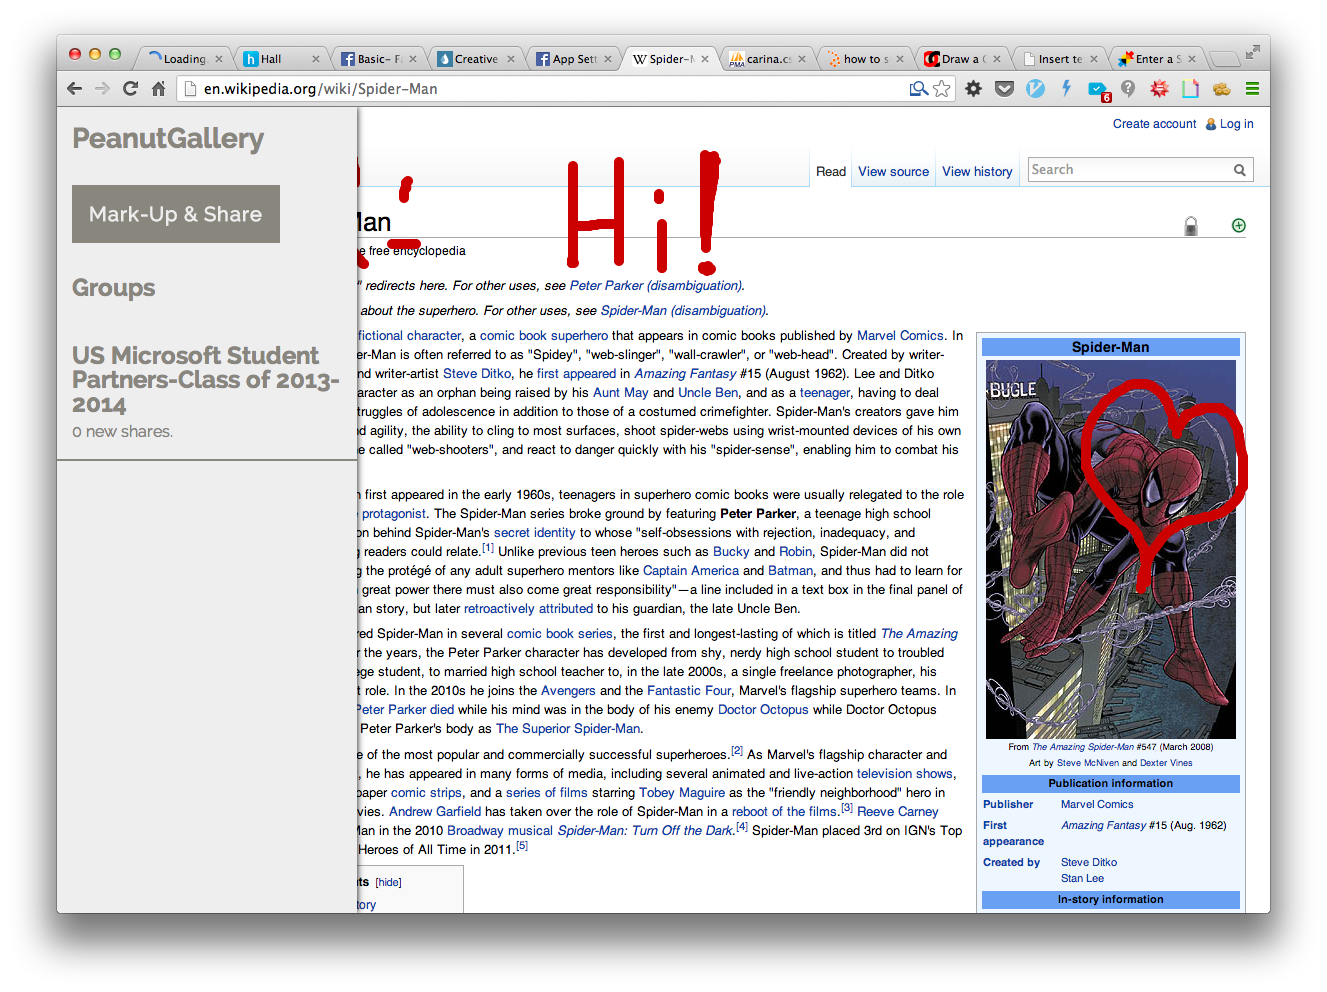Click the Log in link
Viewport: 1327px width, 992px height.
click(1236, 124)
